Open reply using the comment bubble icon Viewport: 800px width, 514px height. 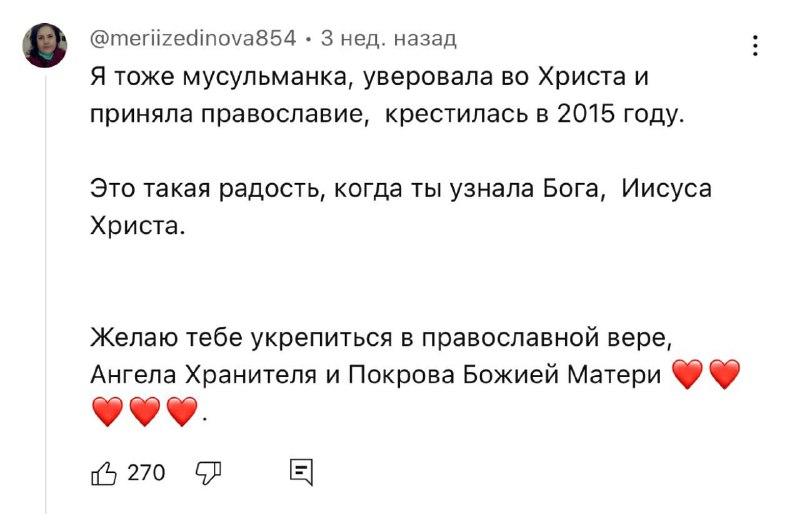[x=301, y=472]
